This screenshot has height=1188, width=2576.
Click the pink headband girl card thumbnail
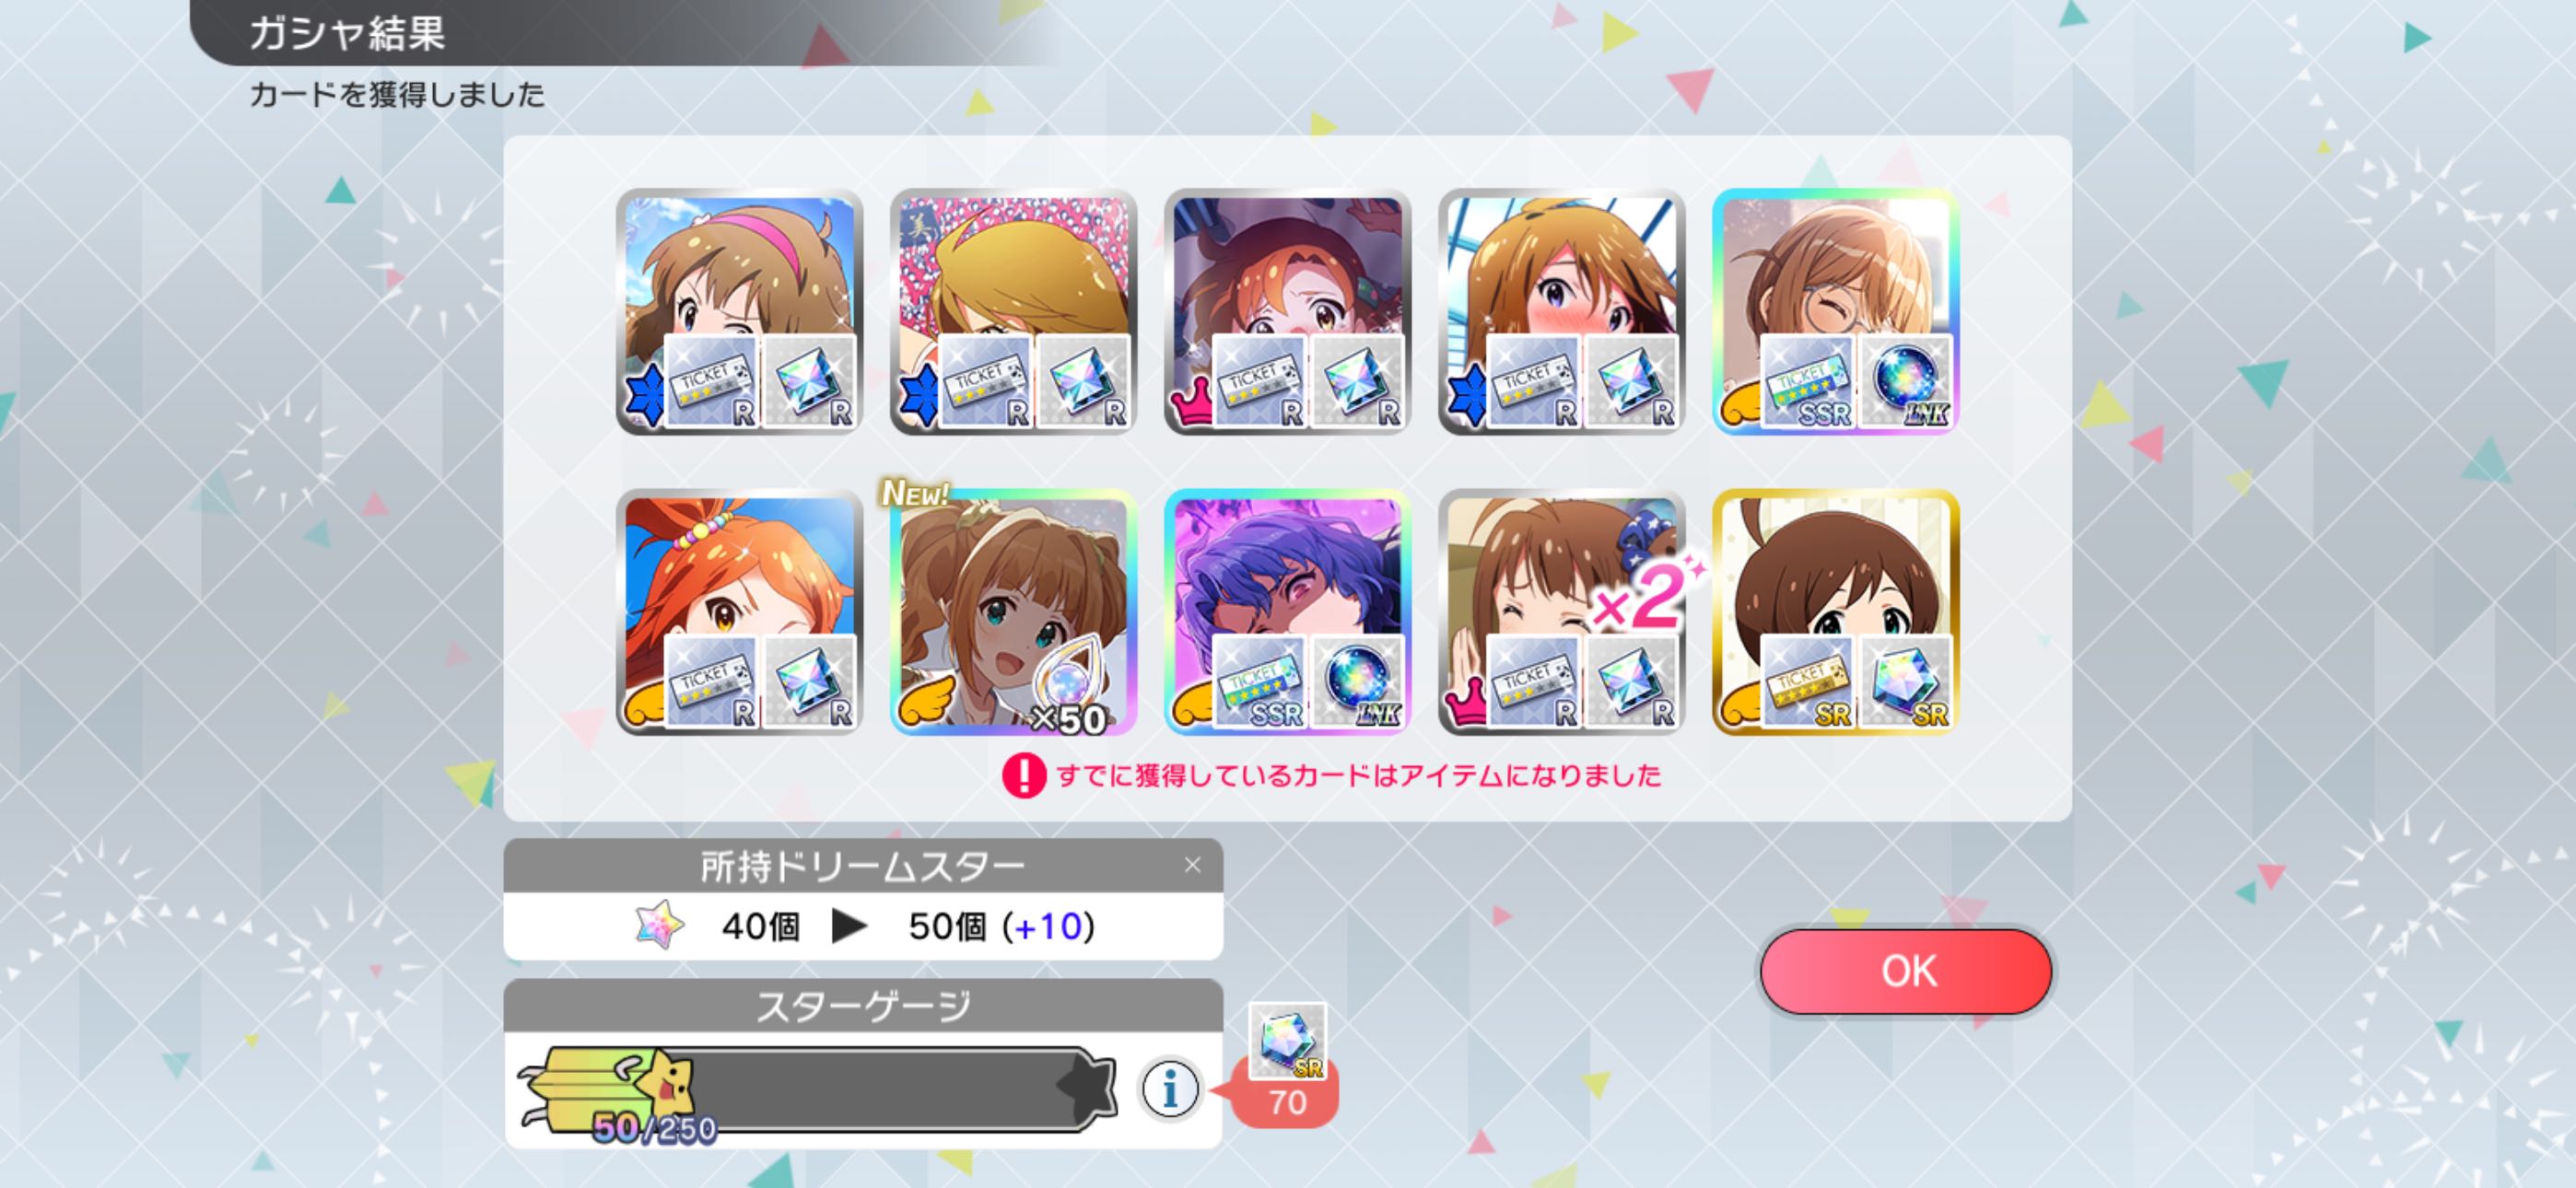click(739, 312)
